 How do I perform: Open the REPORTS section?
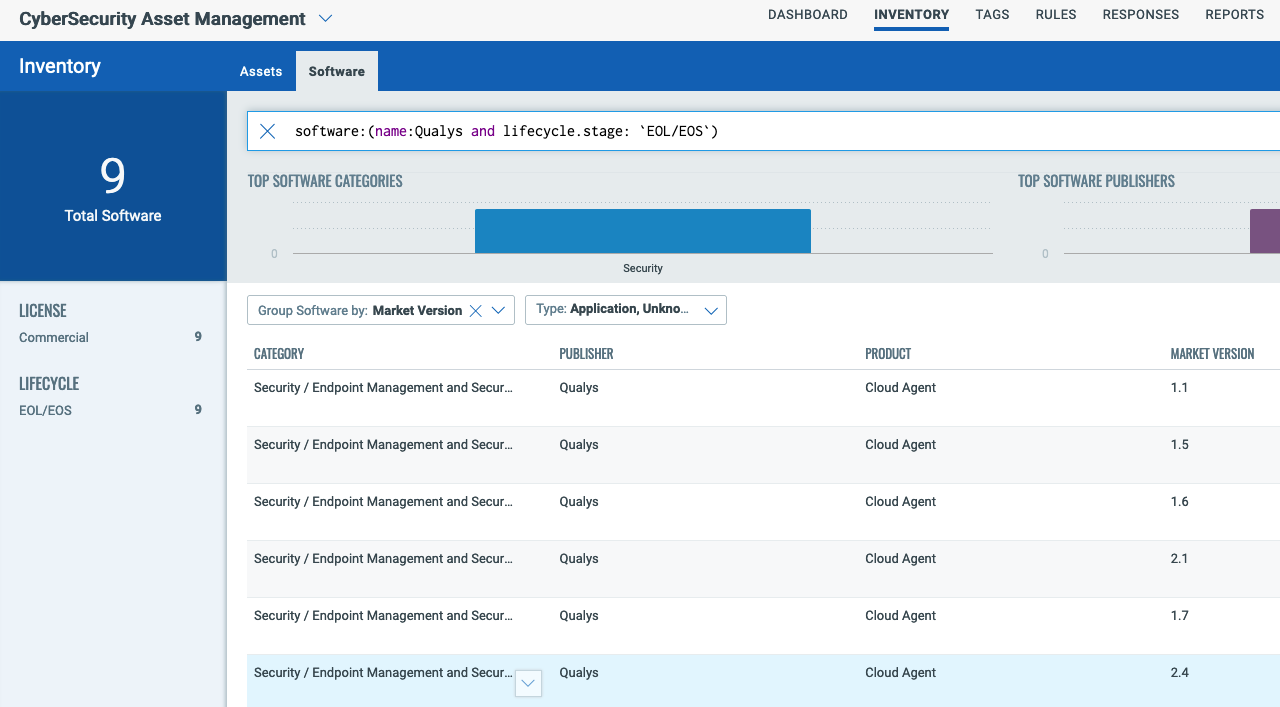[1234, 14]
